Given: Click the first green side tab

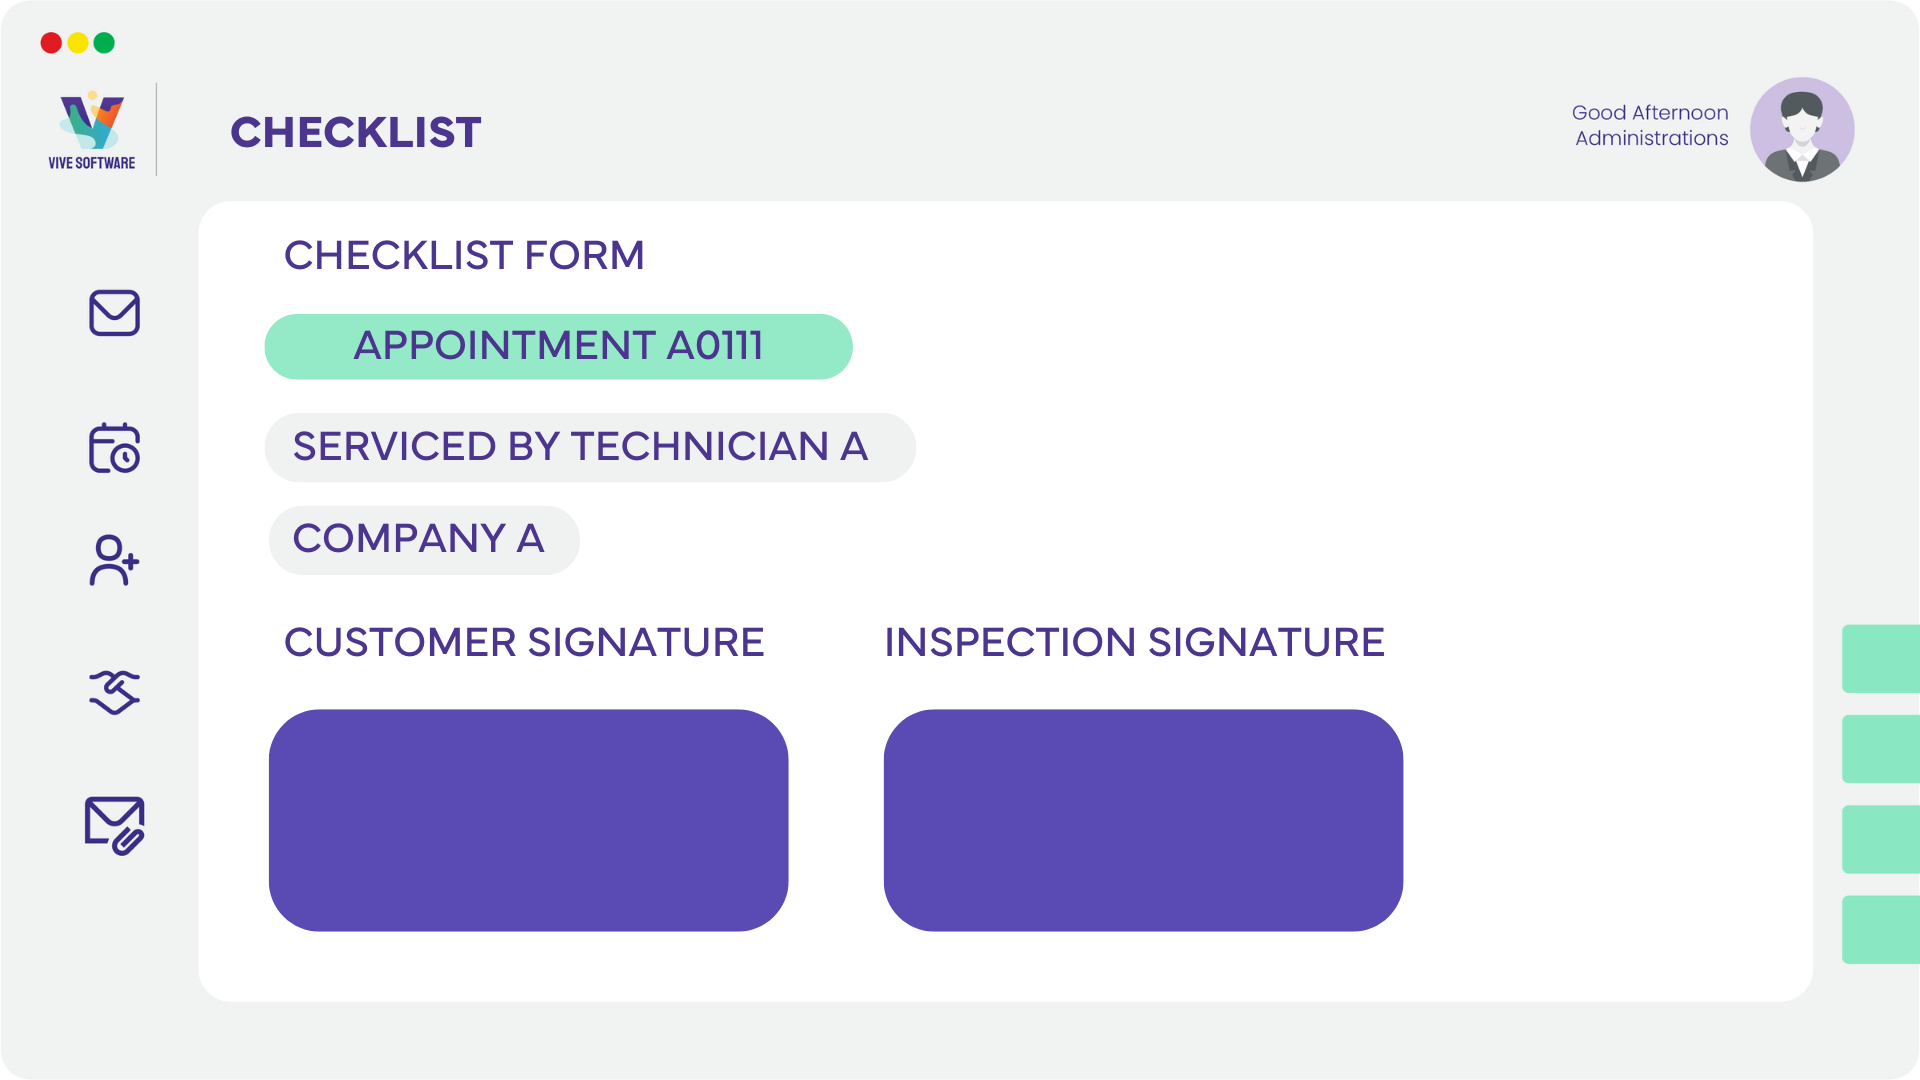Looking at the screenshot, I should 1881,659.
